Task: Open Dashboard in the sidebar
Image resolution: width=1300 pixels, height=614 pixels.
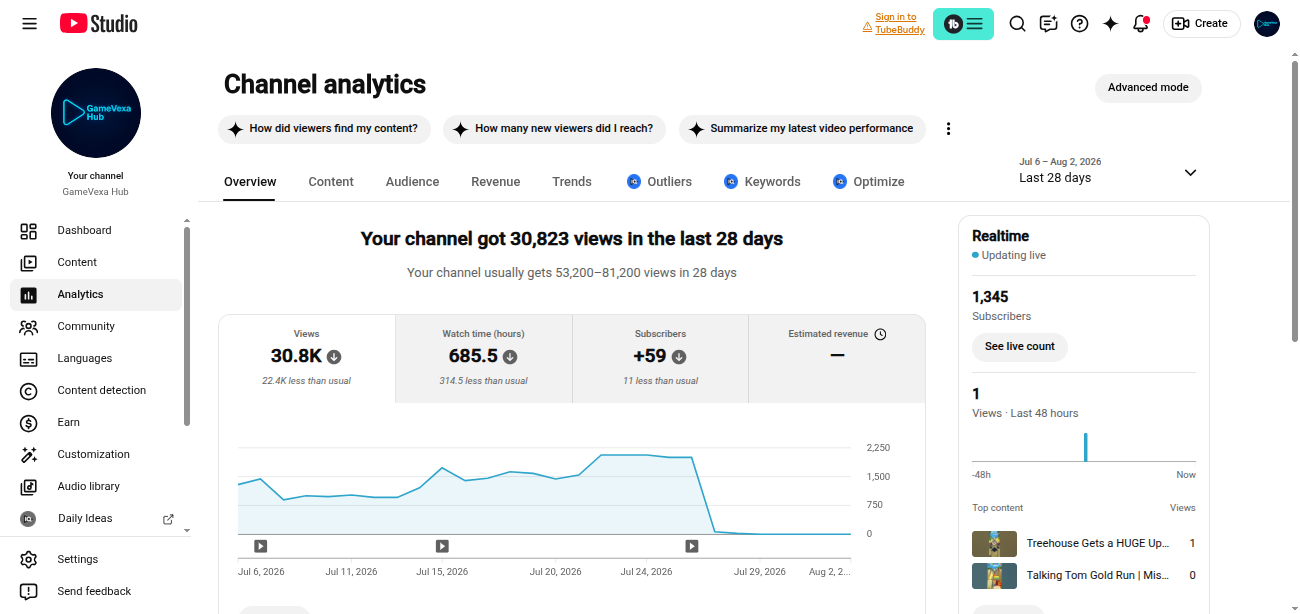Action: 96,230
